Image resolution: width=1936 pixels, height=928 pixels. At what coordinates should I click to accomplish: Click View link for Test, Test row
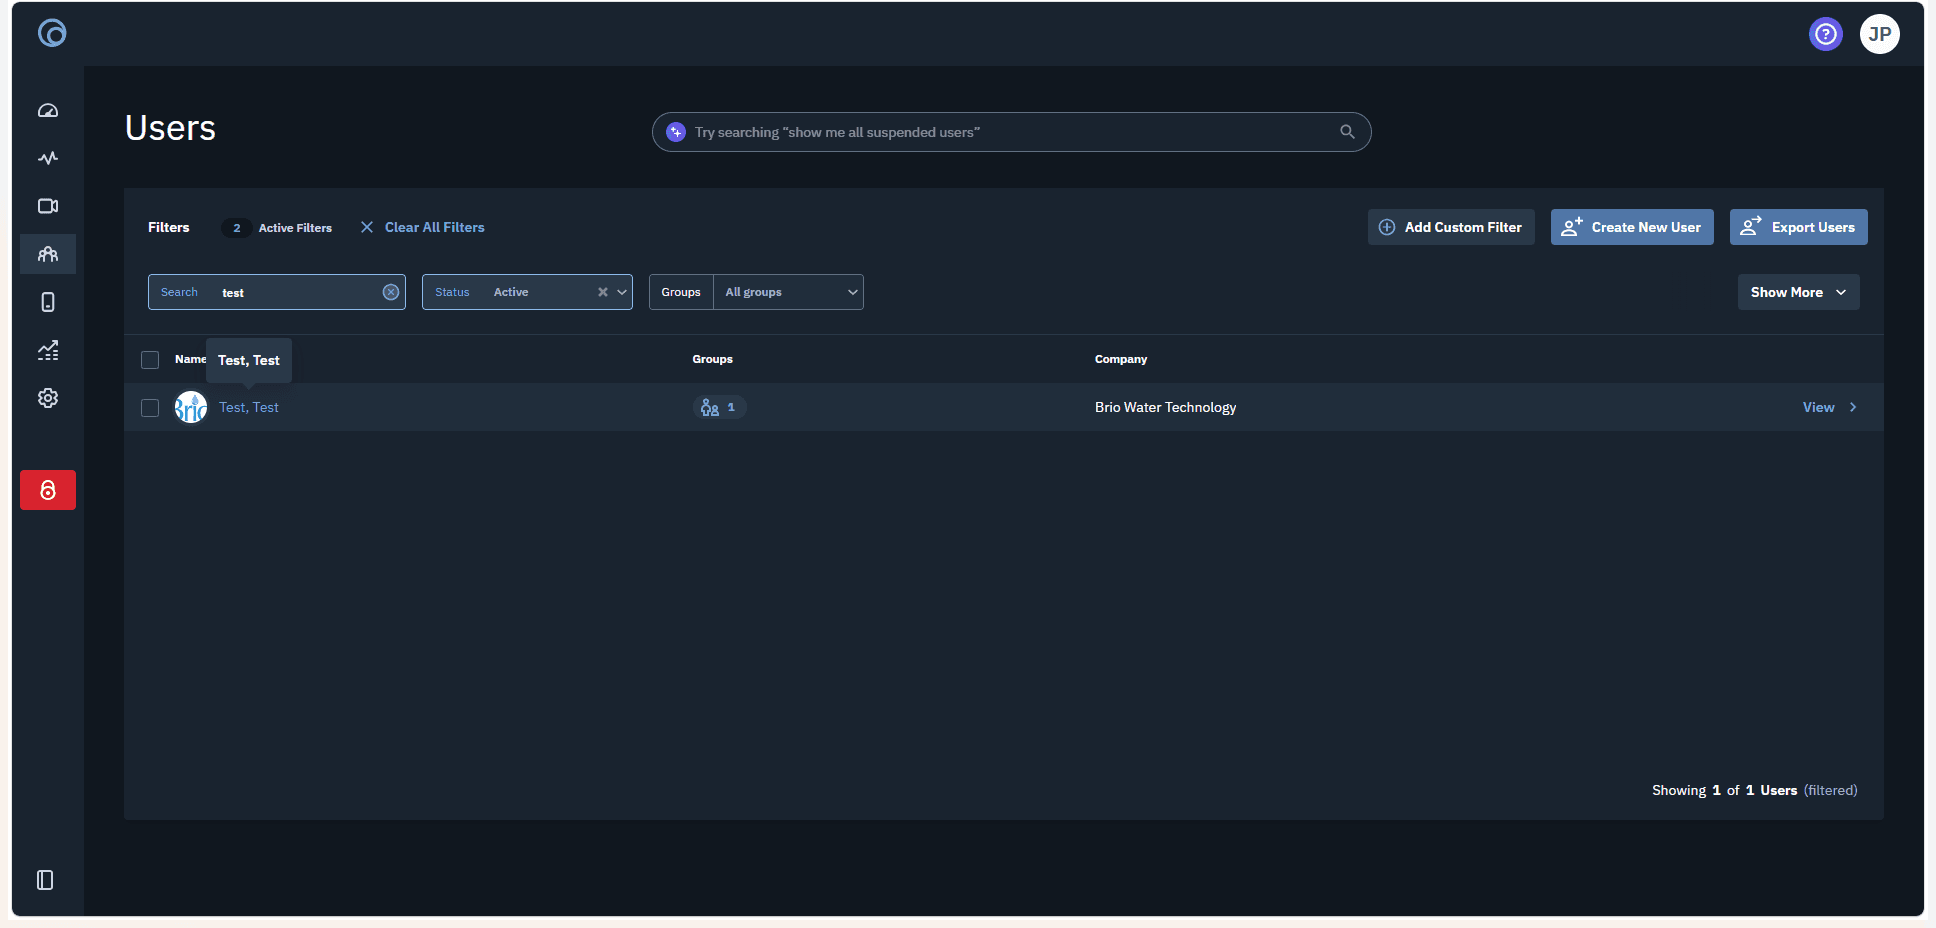[1830, 407]
